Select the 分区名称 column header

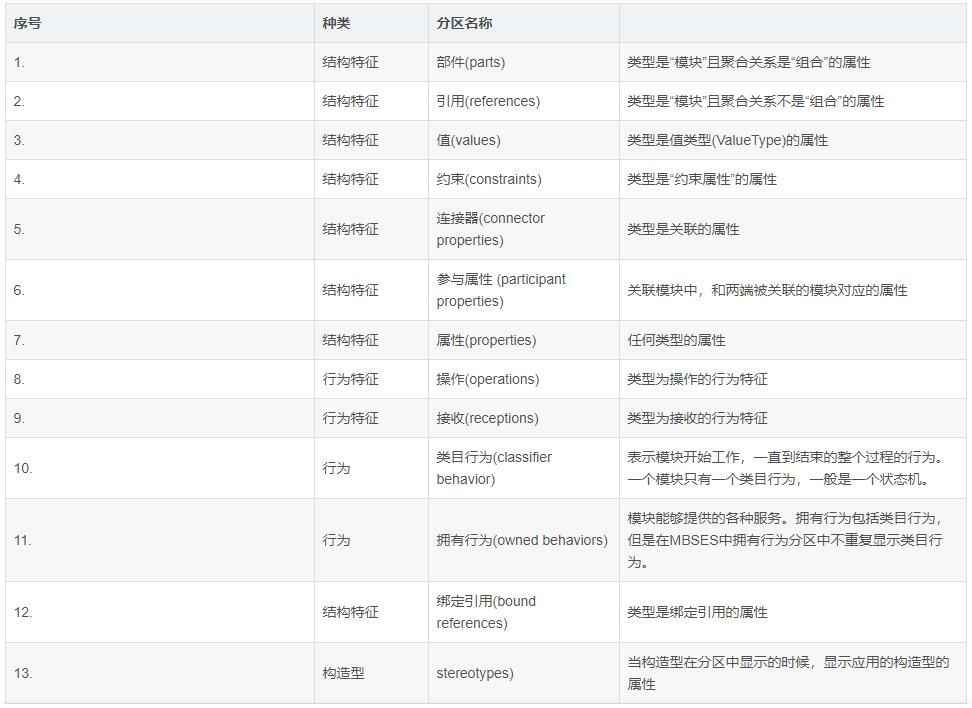(524, 24)
